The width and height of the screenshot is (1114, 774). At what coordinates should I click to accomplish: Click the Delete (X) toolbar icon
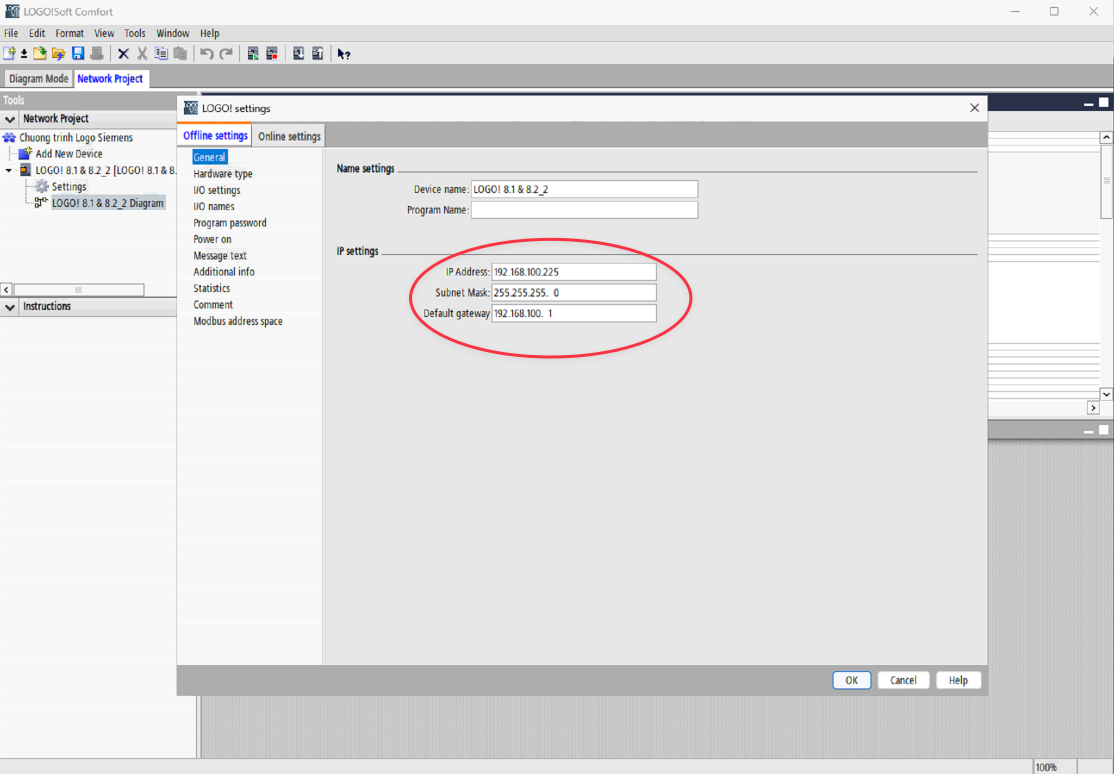pos(123,53)
